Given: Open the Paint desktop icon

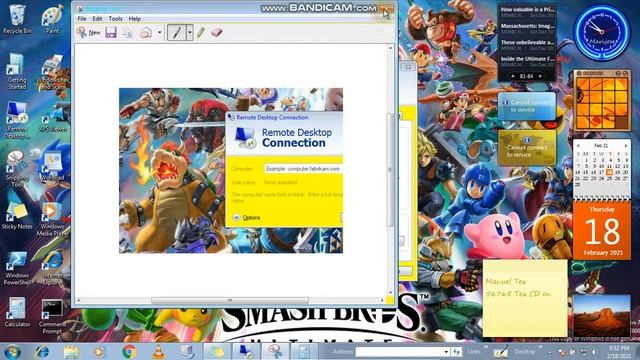Looking at the screenshot, I should (x=52, y=19).
